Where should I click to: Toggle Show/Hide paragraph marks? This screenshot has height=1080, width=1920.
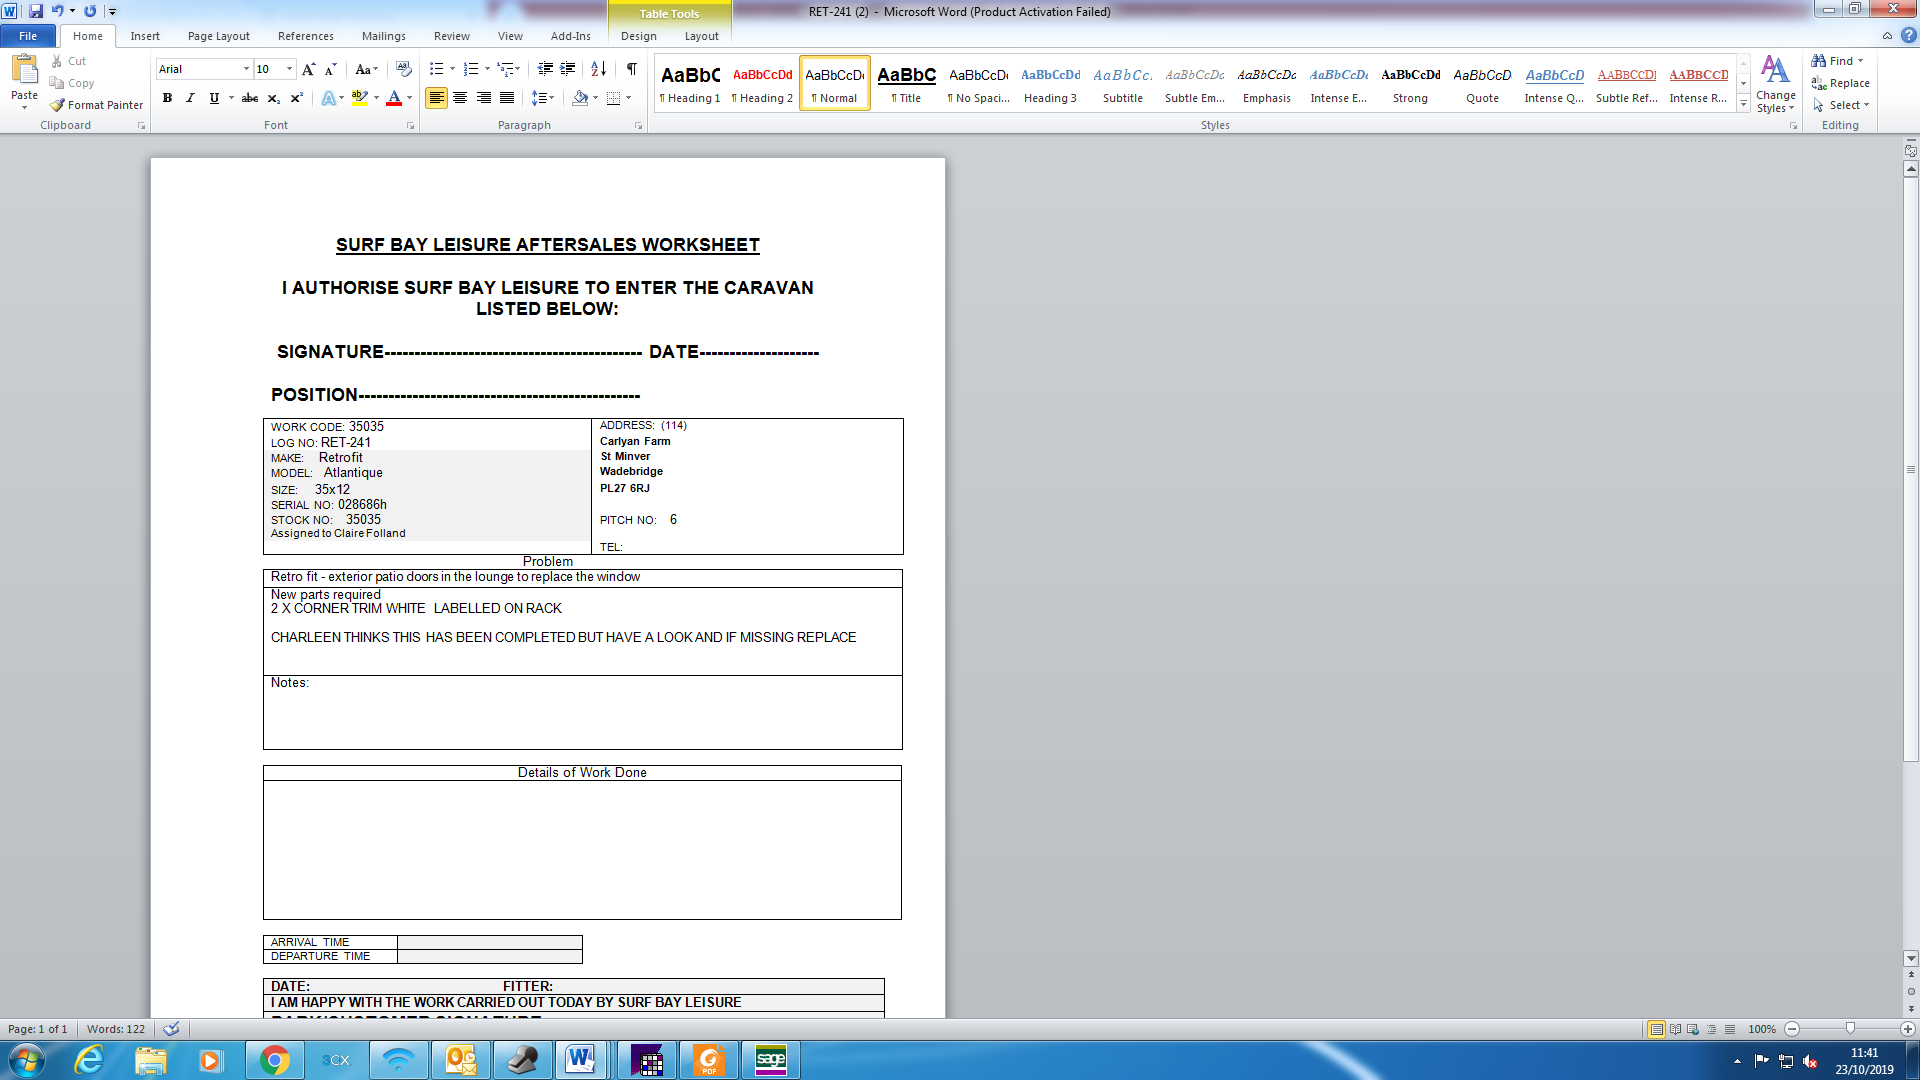tap(631, 69)
